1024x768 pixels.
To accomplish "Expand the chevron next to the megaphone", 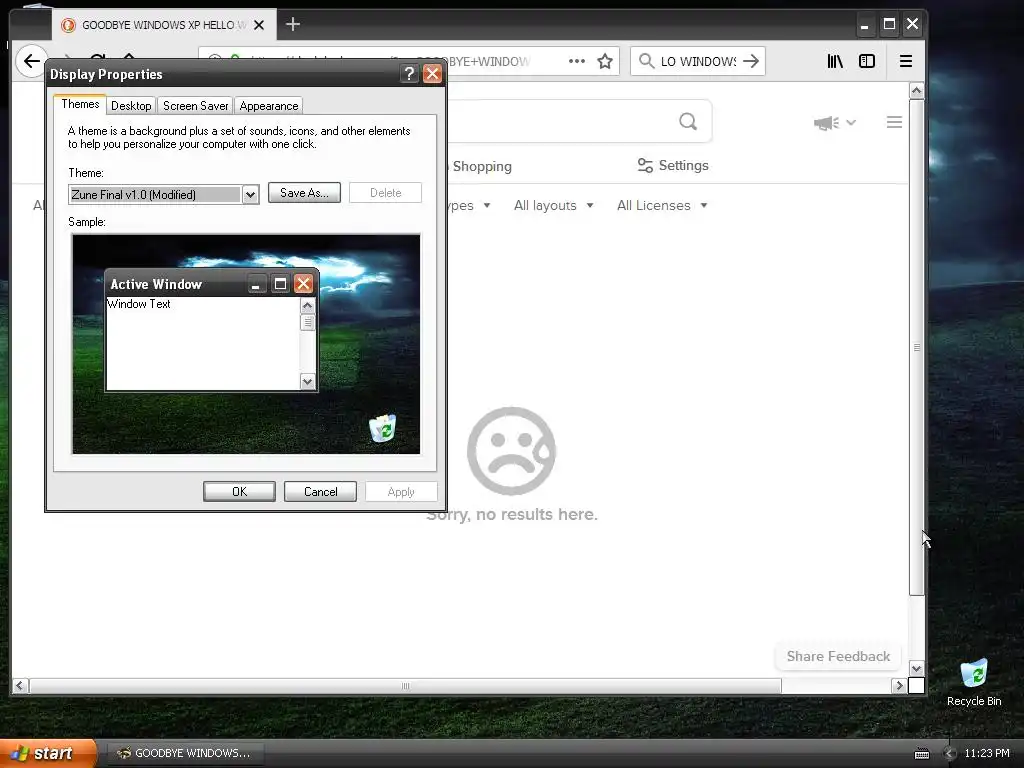I will (x=851, y=122).
